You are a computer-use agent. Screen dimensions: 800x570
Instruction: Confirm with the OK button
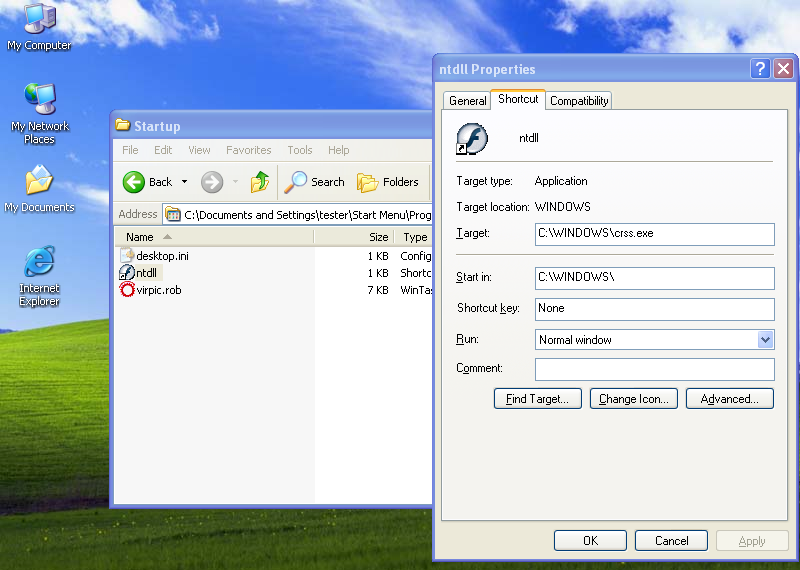click(590, 541)
